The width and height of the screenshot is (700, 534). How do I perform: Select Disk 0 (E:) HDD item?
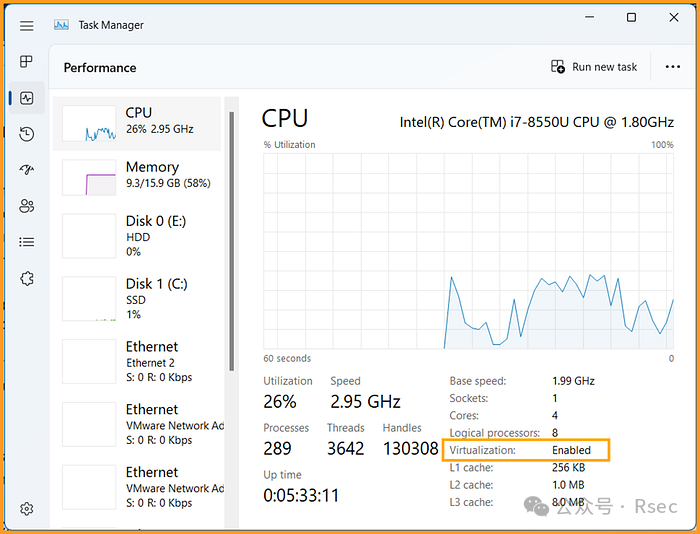(136, 236)
